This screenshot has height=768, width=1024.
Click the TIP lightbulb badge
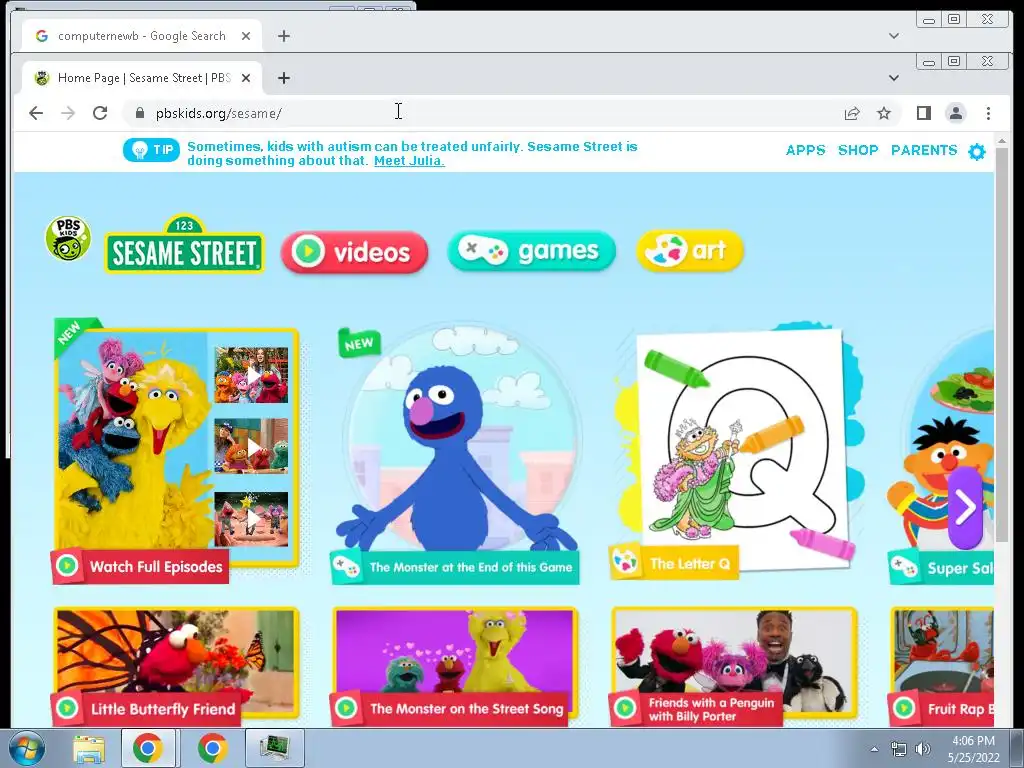(151, 150)
